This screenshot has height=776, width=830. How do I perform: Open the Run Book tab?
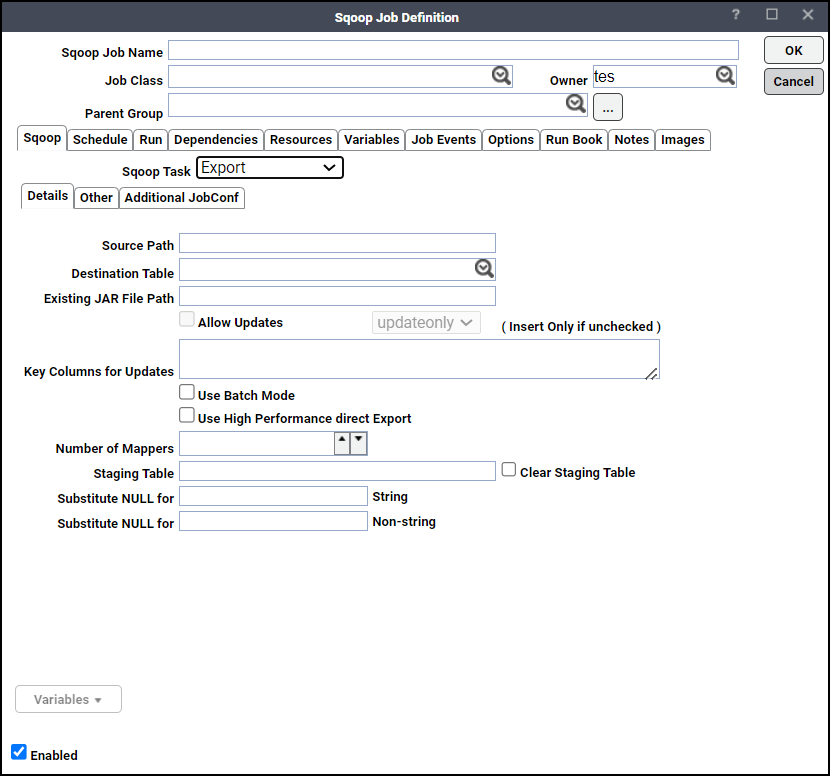[x=574, y=140]
